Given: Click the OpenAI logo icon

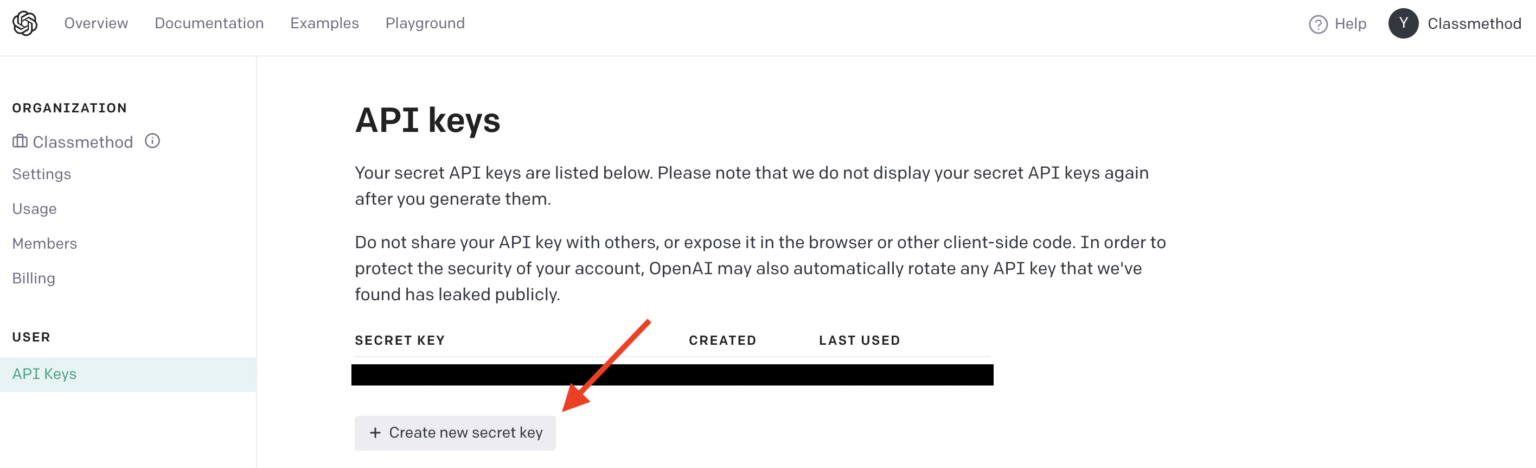Looking at the screenshot, I should [x=25, y=23].
